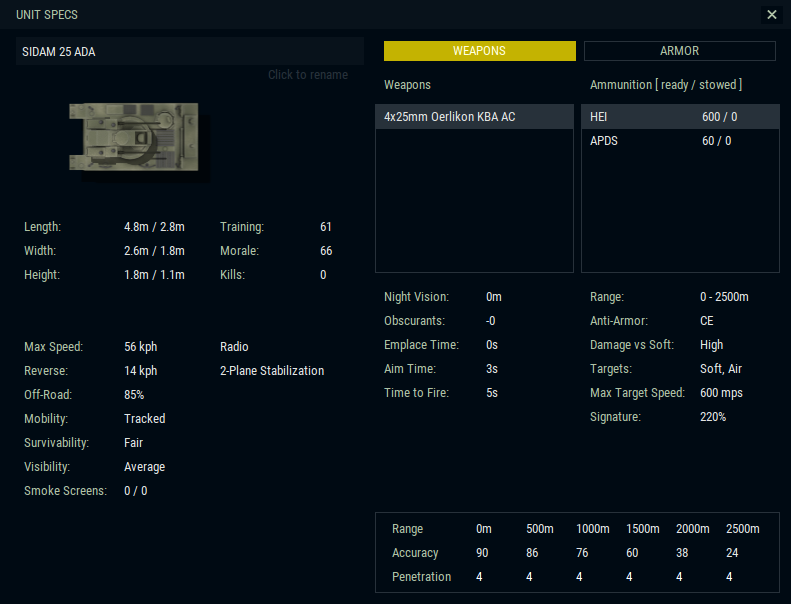The height and width of the screenshot is (604, 791).
Task: Click the Reverse value 14 kph
Action: (141, 371)
